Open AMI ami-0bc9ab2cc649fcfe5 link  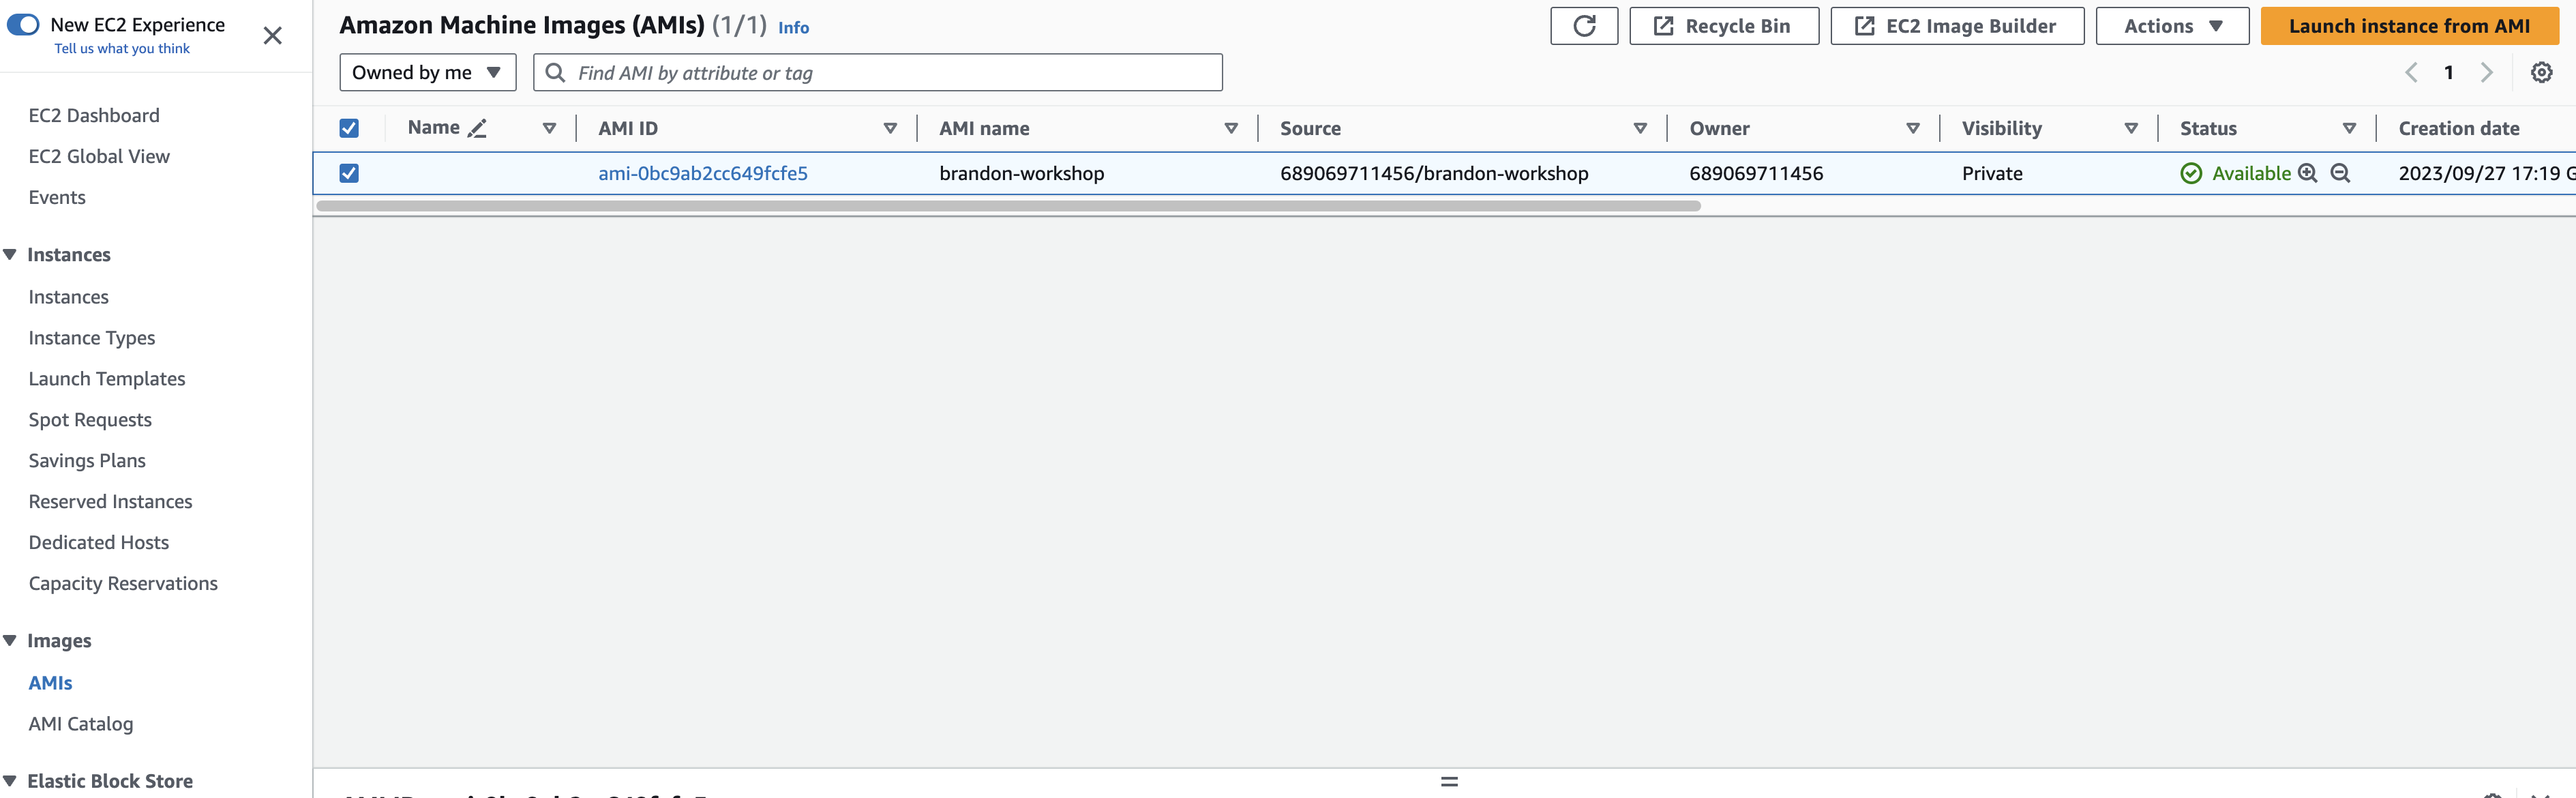pyautogui.click(x=703, y=173)
